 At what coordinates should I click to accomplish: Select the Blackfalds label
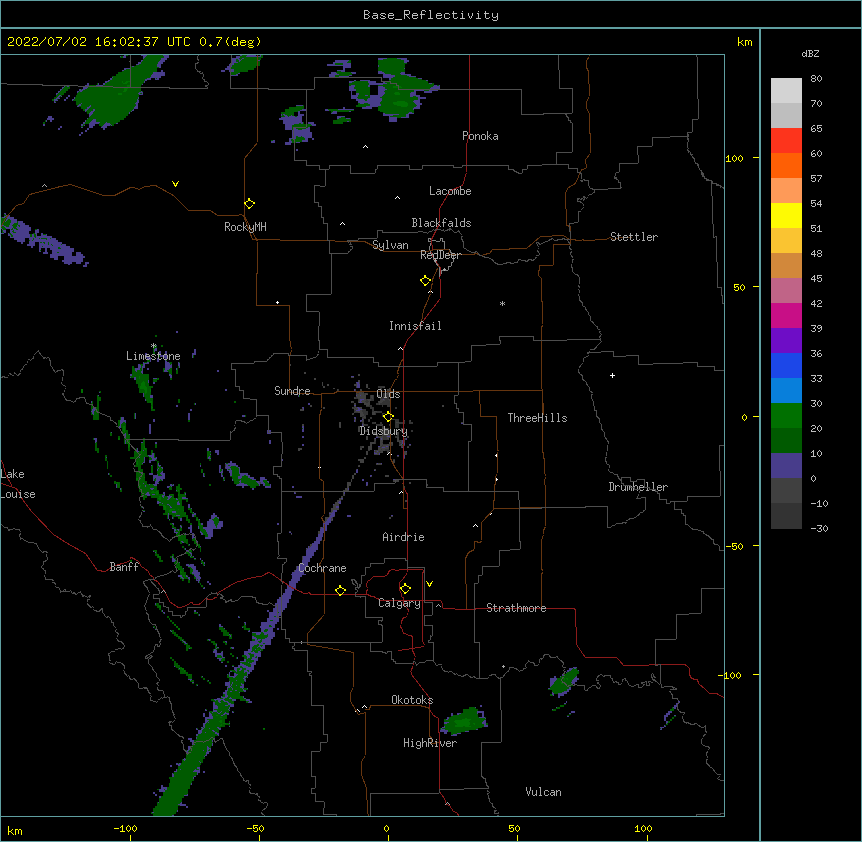pyautogui.click(x=441, y=223)
